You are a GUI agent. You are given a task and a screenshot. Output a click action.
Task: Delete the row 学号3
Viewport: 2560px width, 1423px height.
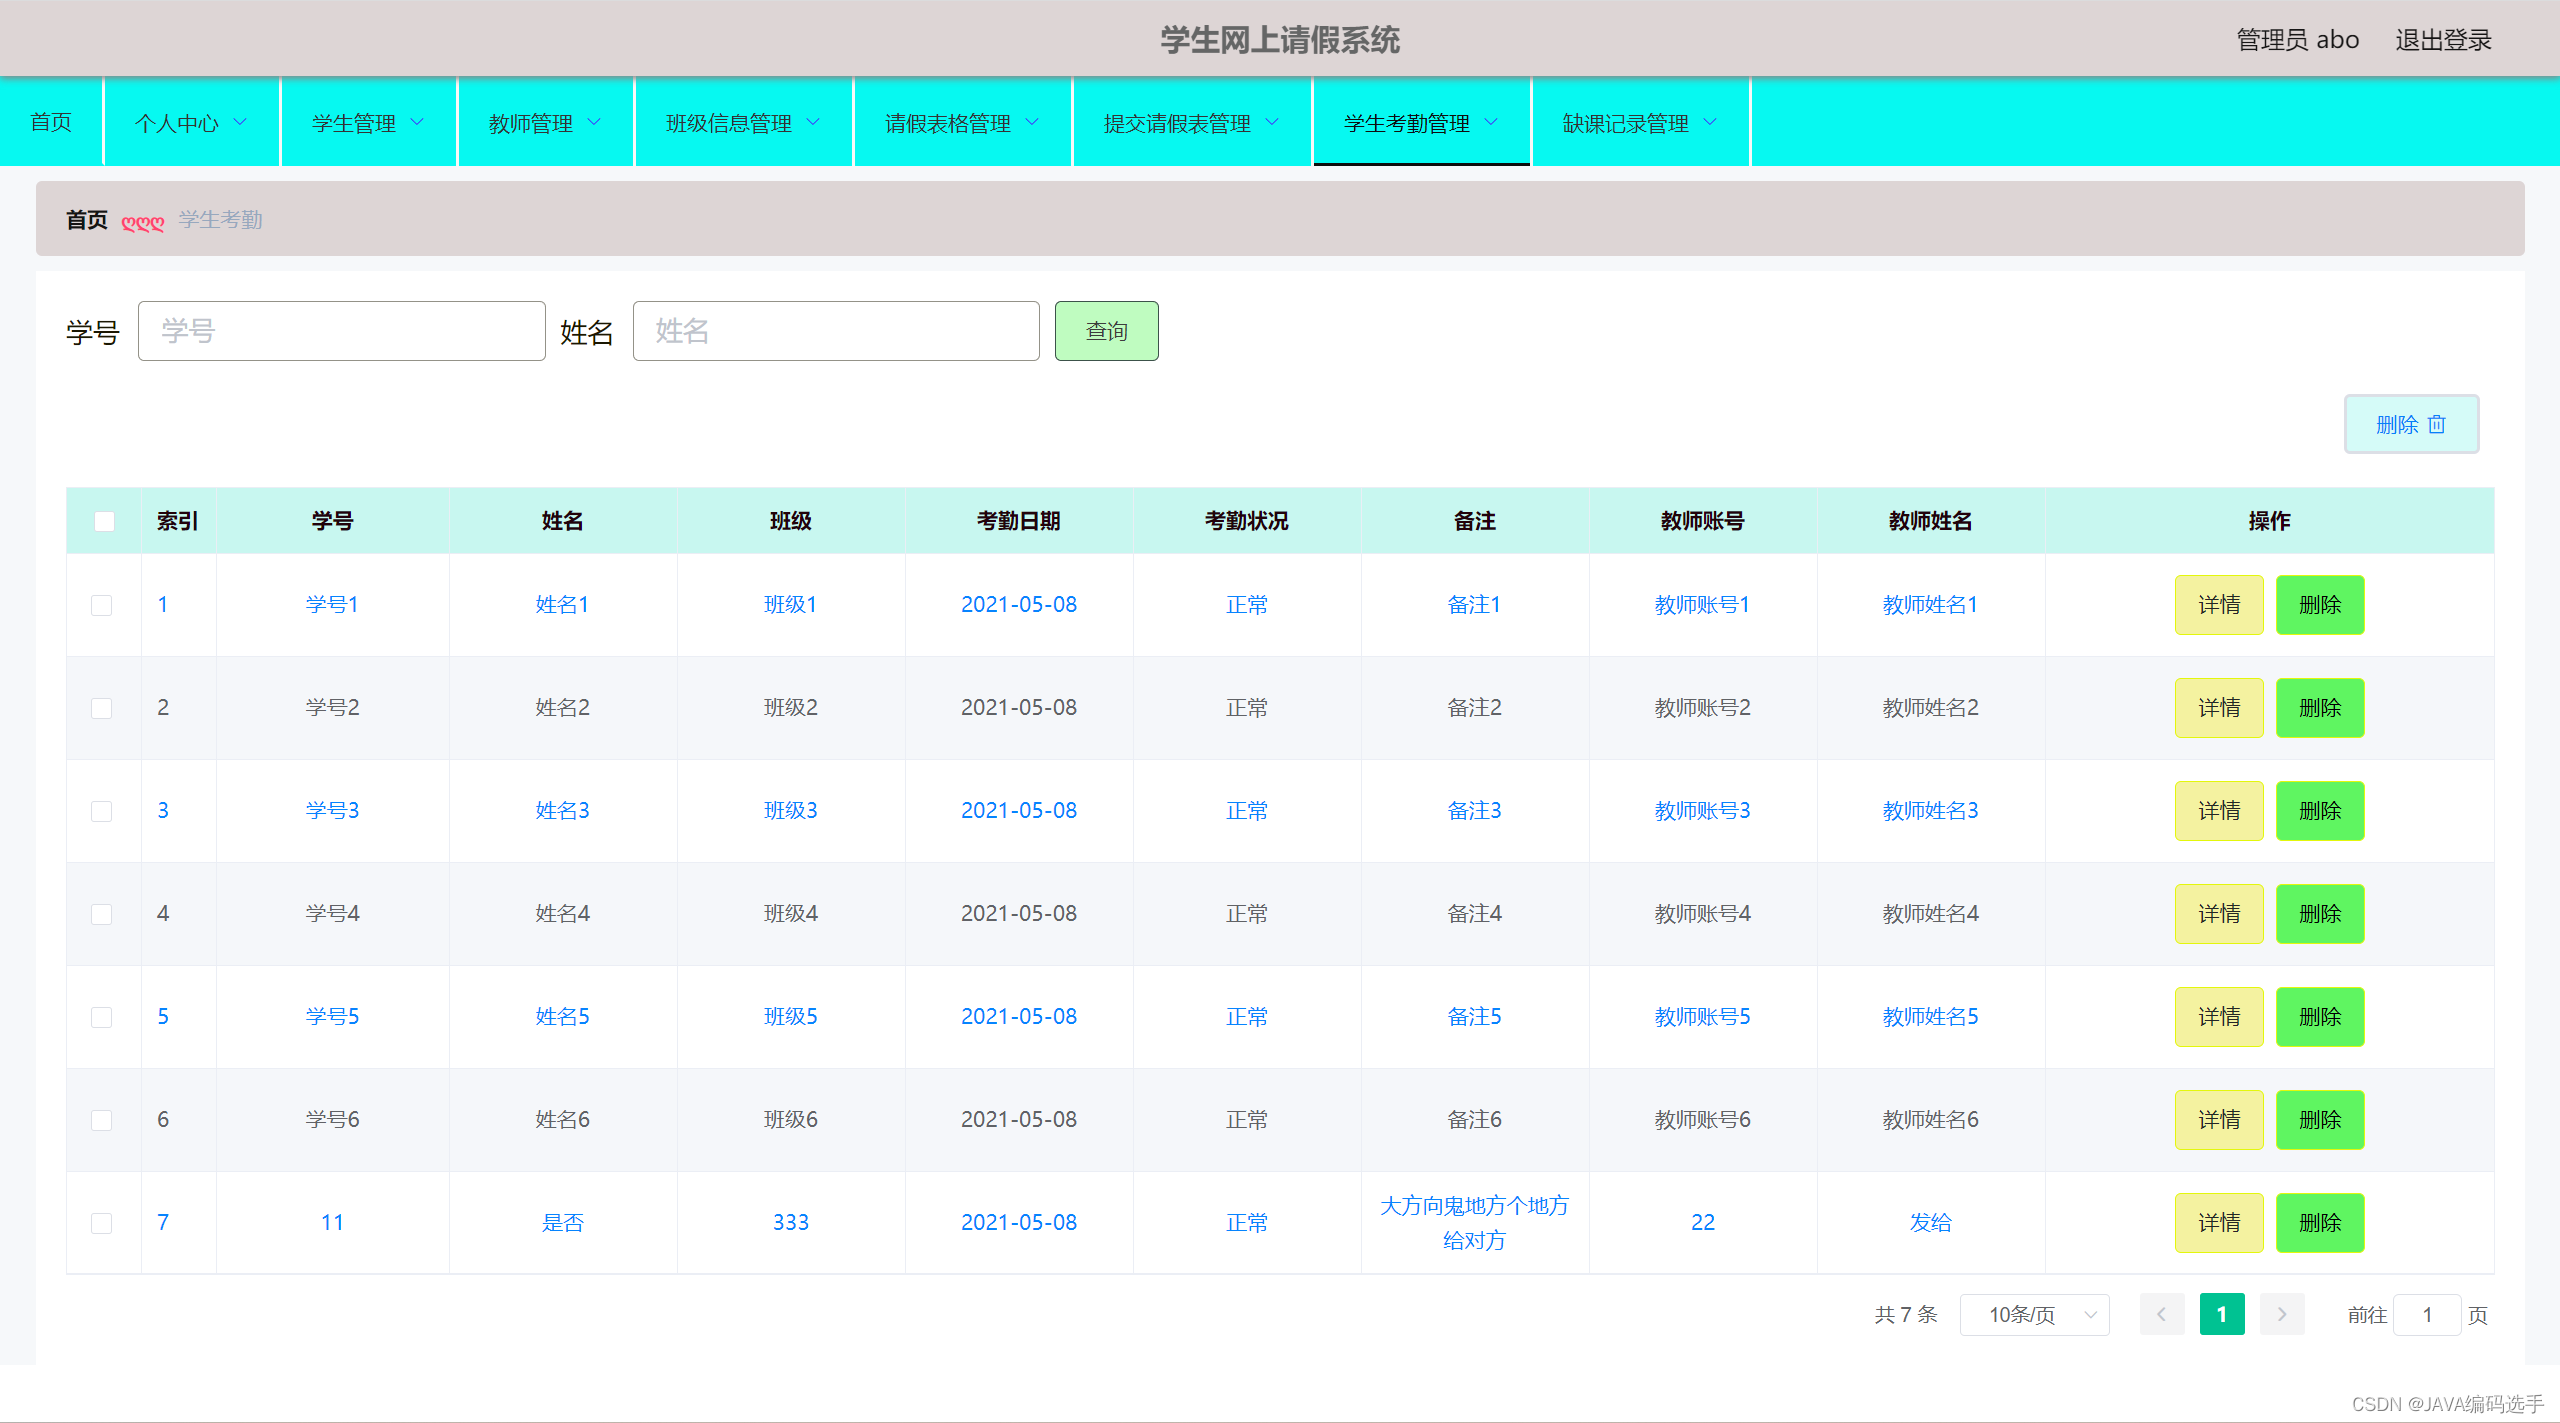coord(2320,811)
